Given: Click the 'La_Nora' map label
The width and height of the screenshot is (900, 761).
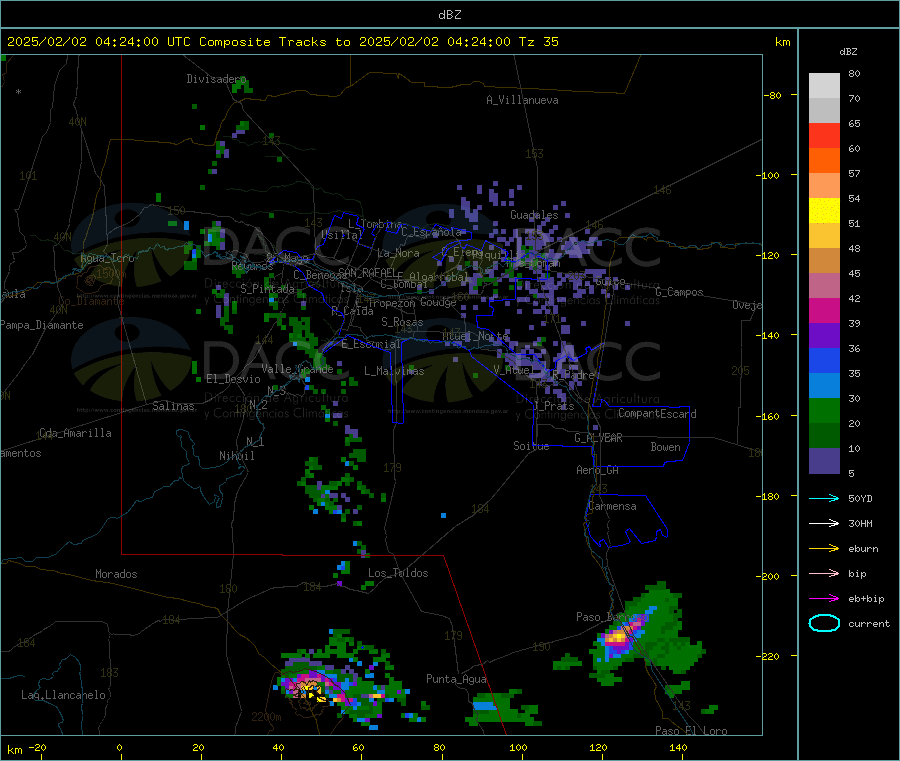Looking at the screenshot, I should click(x=398, y=253).
